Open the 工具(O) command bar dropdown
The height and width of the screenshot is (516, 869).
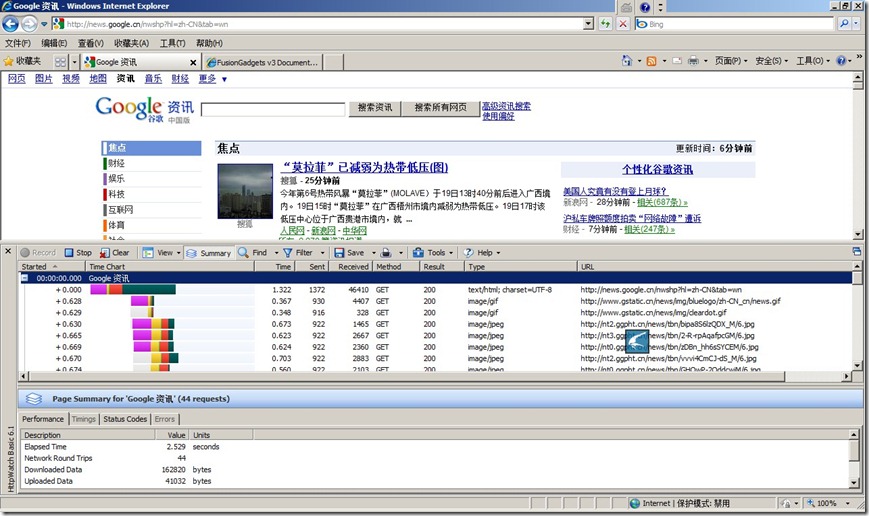click(813, 61)
